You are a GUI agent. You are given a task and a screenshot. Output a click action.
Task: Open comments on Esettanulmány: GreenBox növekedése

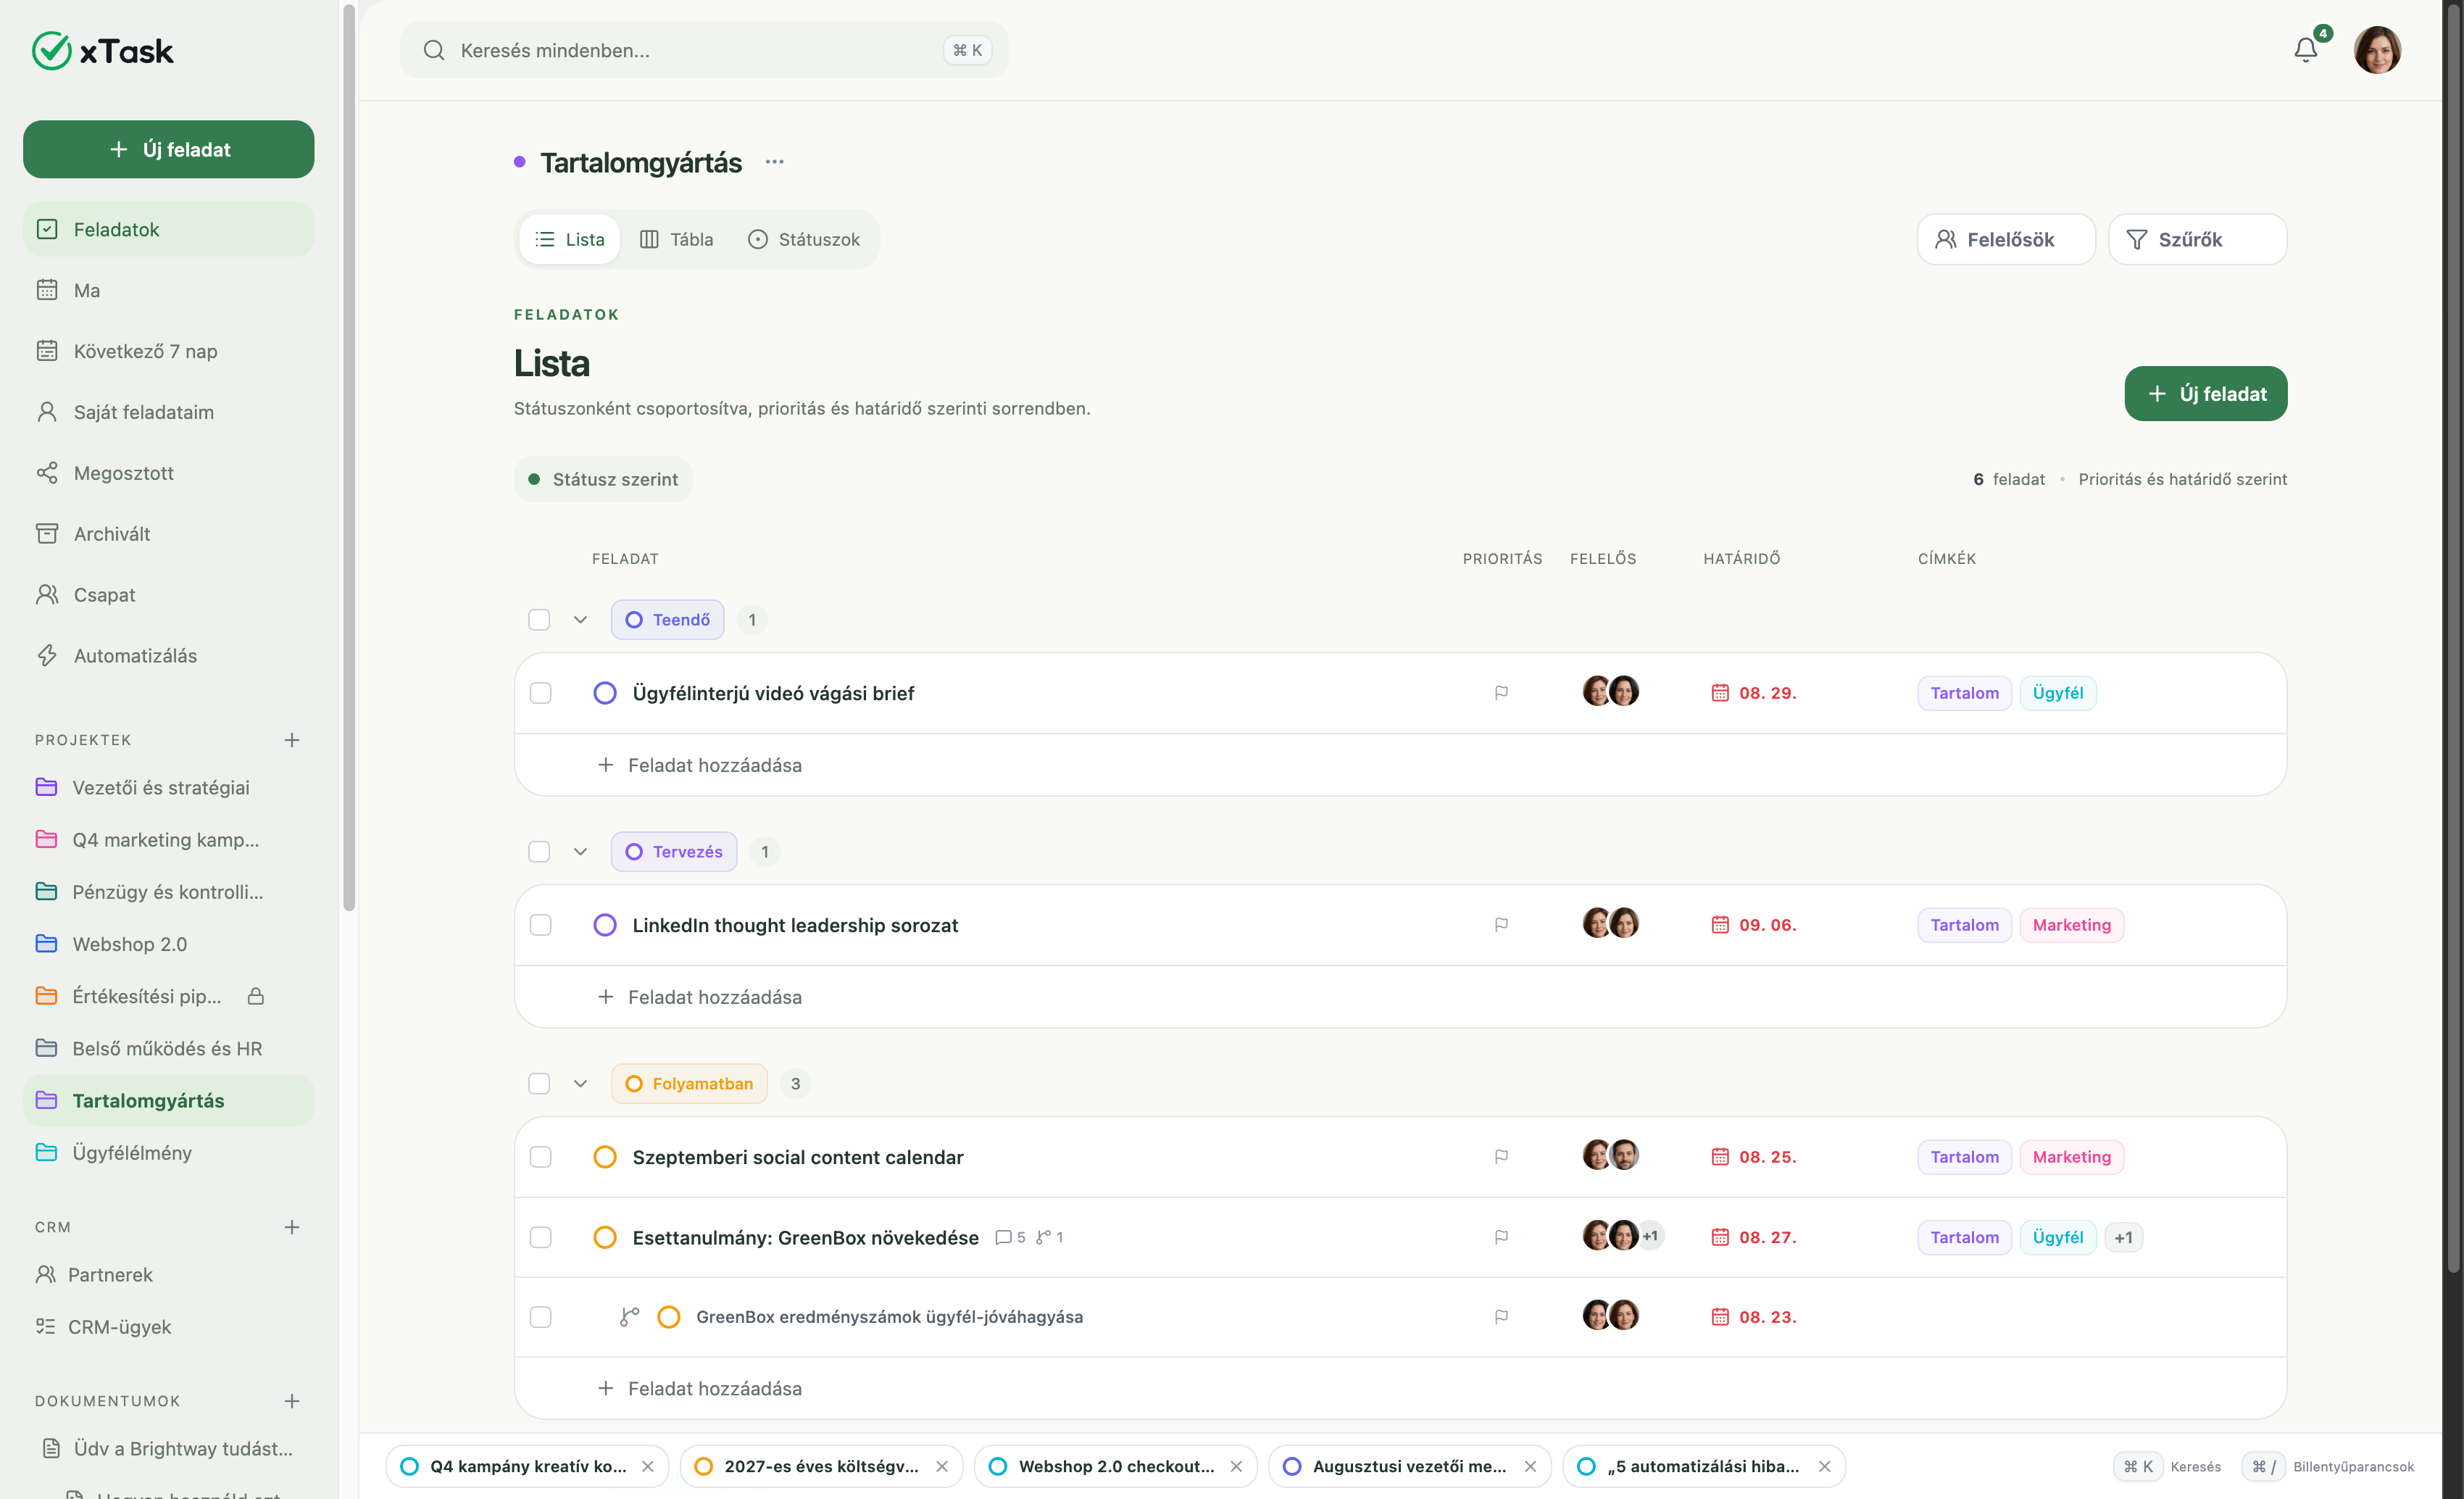pyautogui.click(x=1010, y=1237)
